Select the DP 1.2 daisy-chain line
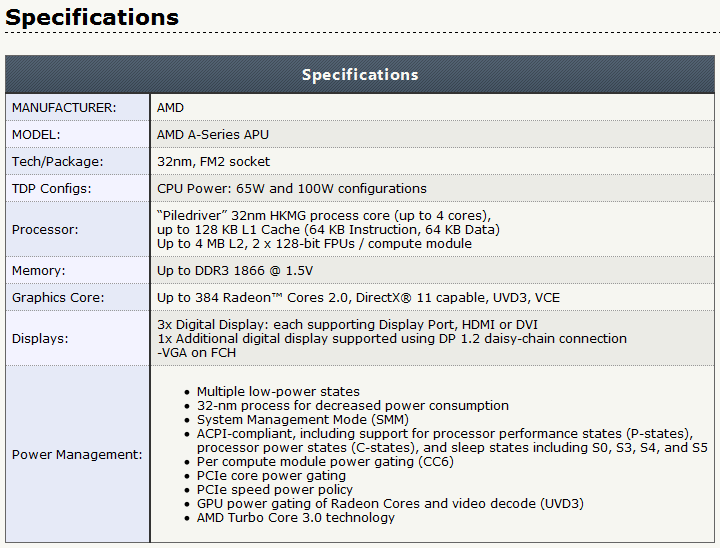Viewport: 720px width, 548px height. click(392, 339)
